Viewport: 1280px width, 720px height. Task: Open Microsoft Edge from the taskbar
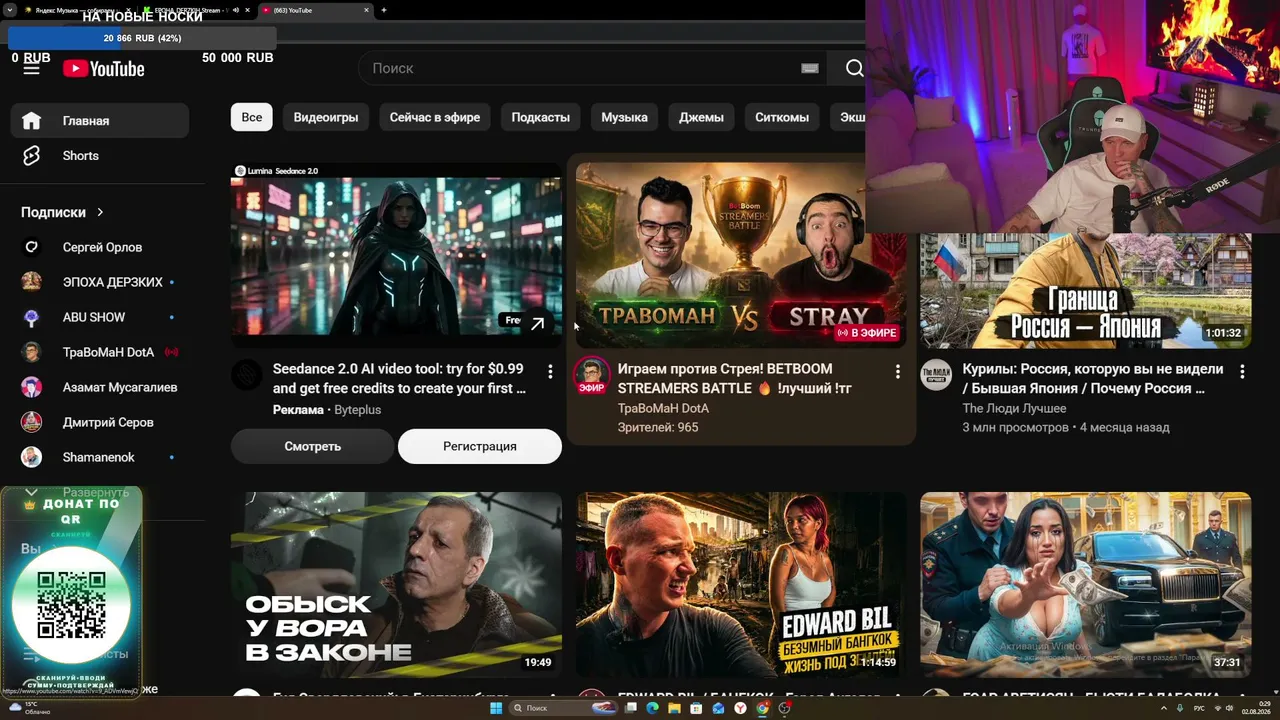(x=652, y=708)
